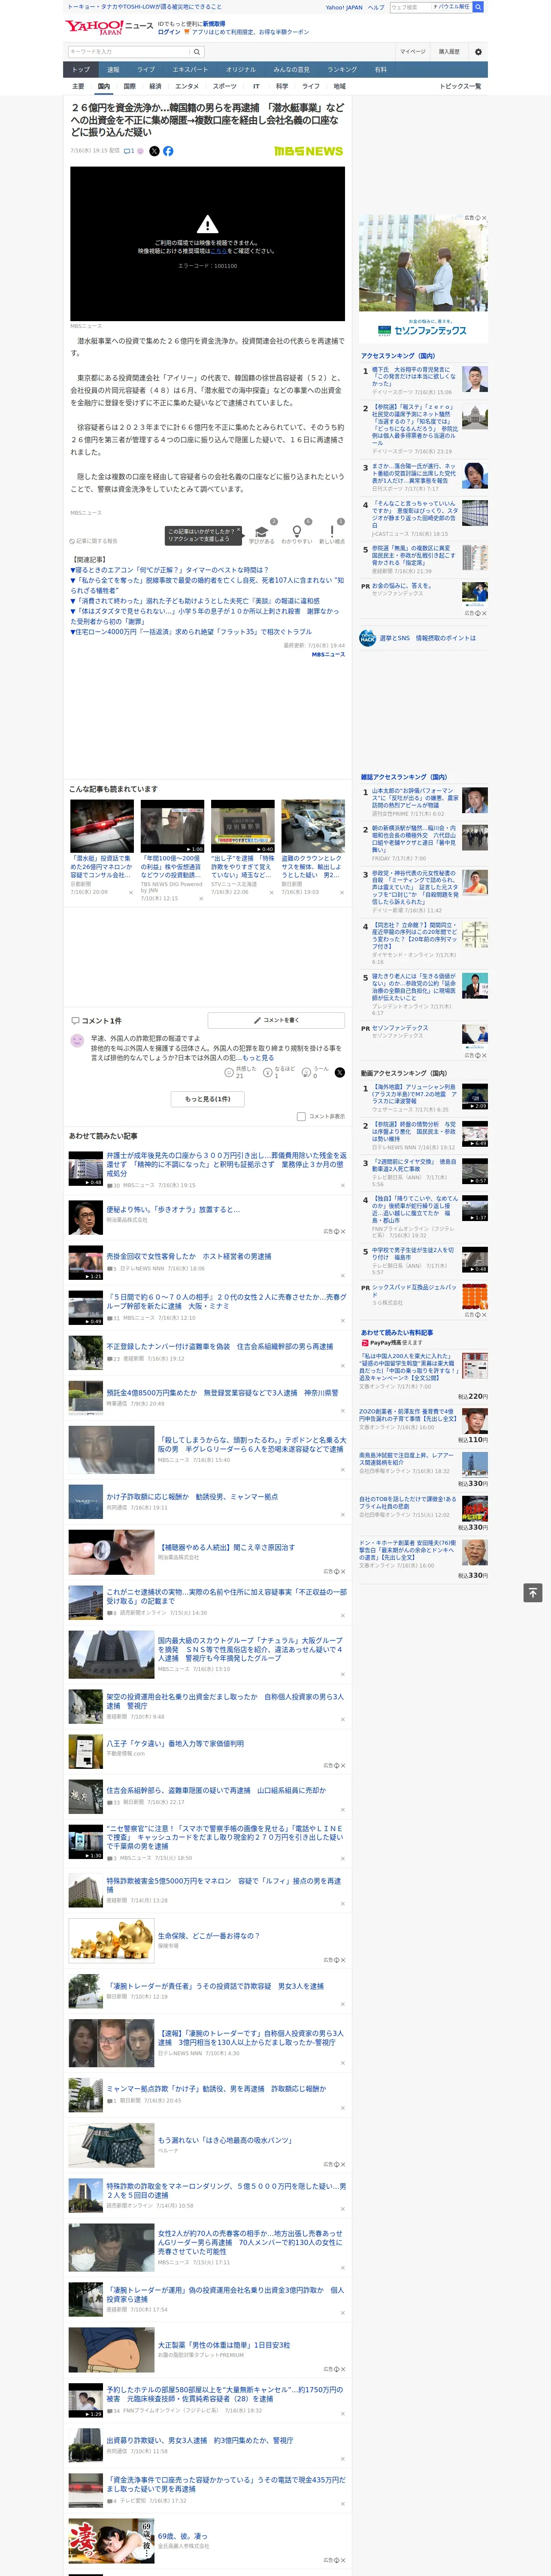Open related link about エアコン timer
The height and width of the screenshot is (2576, 551).
tap(170, 570)
